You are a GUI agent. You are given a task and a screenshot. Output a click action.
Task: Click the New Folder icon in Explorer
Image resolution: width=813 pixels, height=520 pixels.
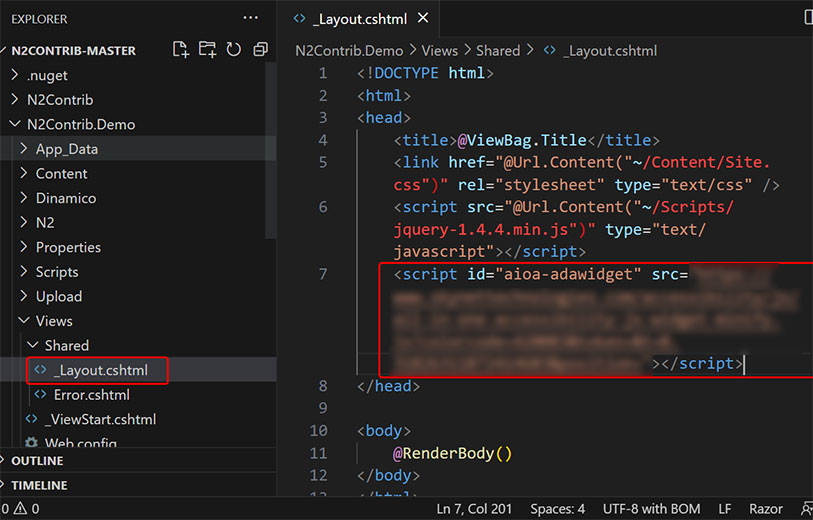point(207,50)
